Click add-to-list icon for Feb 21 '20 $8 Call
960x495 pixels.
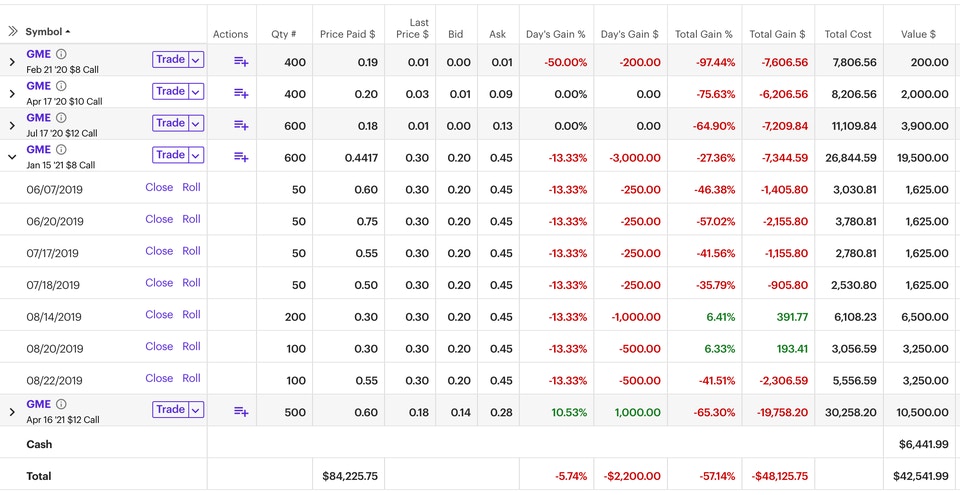[241, 62]
